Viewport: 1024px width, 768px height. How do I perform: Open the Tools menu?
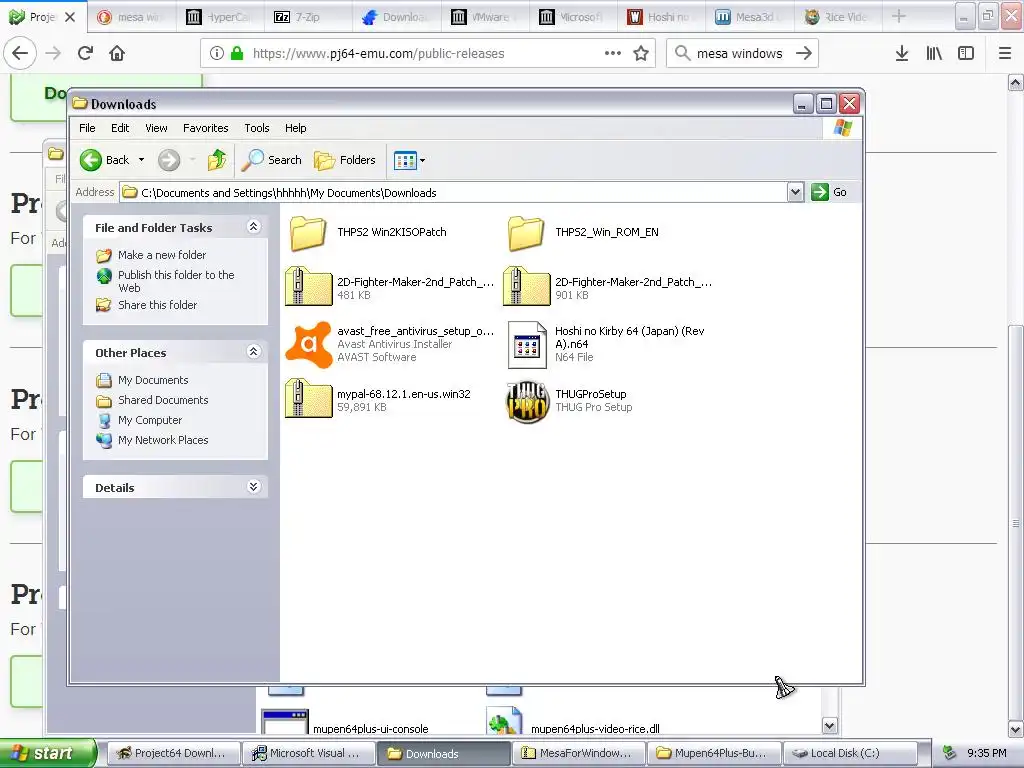pyautogui.click(x=257, y=128)
